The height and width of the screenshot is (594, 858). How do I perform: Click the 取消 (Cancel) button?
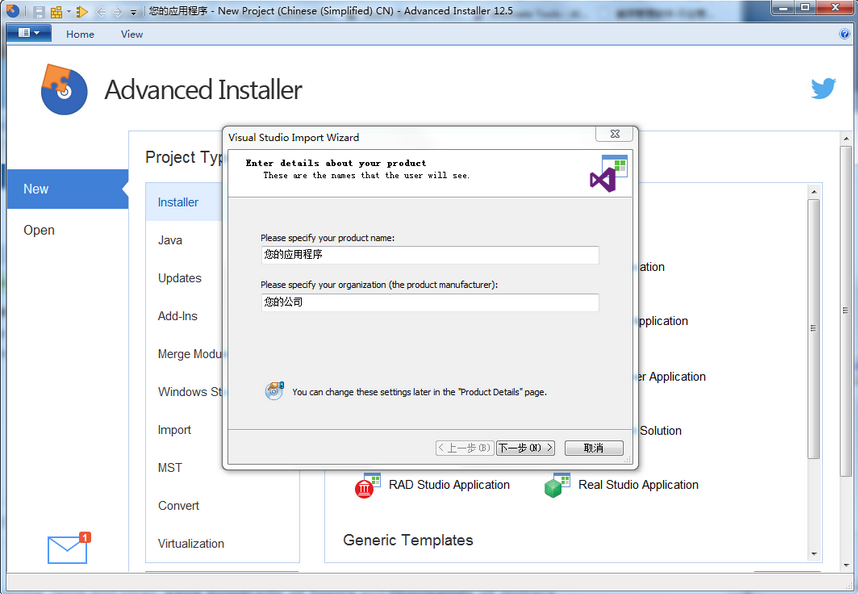point(593,447)
